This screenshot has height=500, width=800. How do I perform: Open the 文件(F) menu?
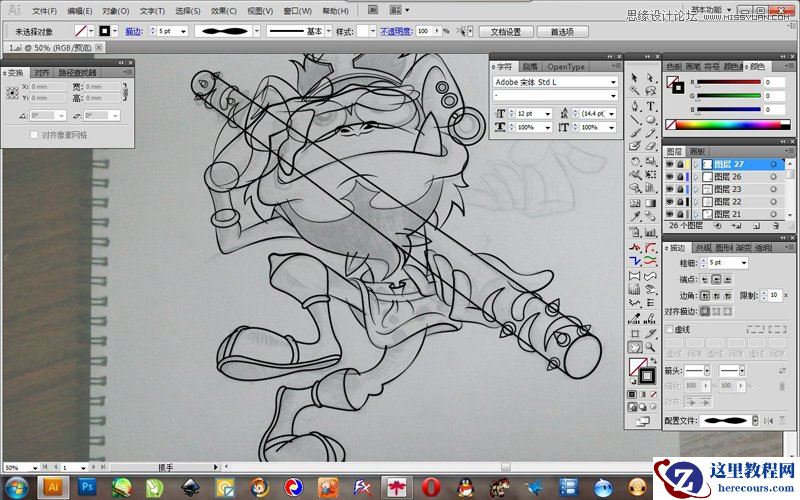[44, 10]
